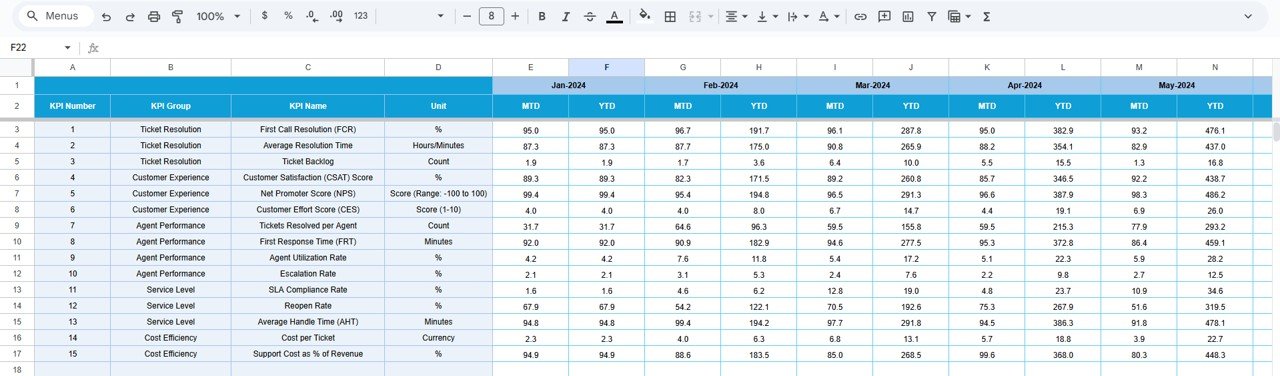Select SLA Compliance Rate cell
This screenshot has height=376, width=1280.
click(307, 289)
